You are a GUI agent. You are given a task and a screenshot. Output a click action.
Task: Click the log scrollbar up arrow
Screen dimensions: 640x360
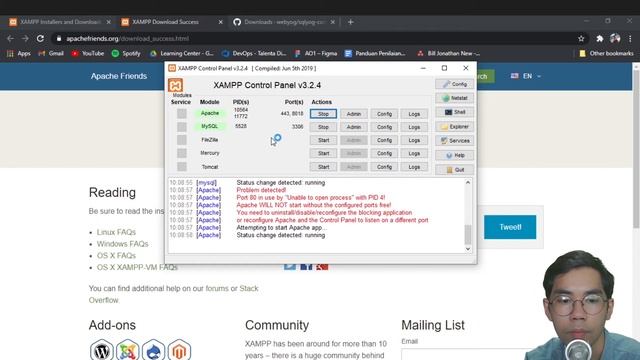(x=468, y=182)
